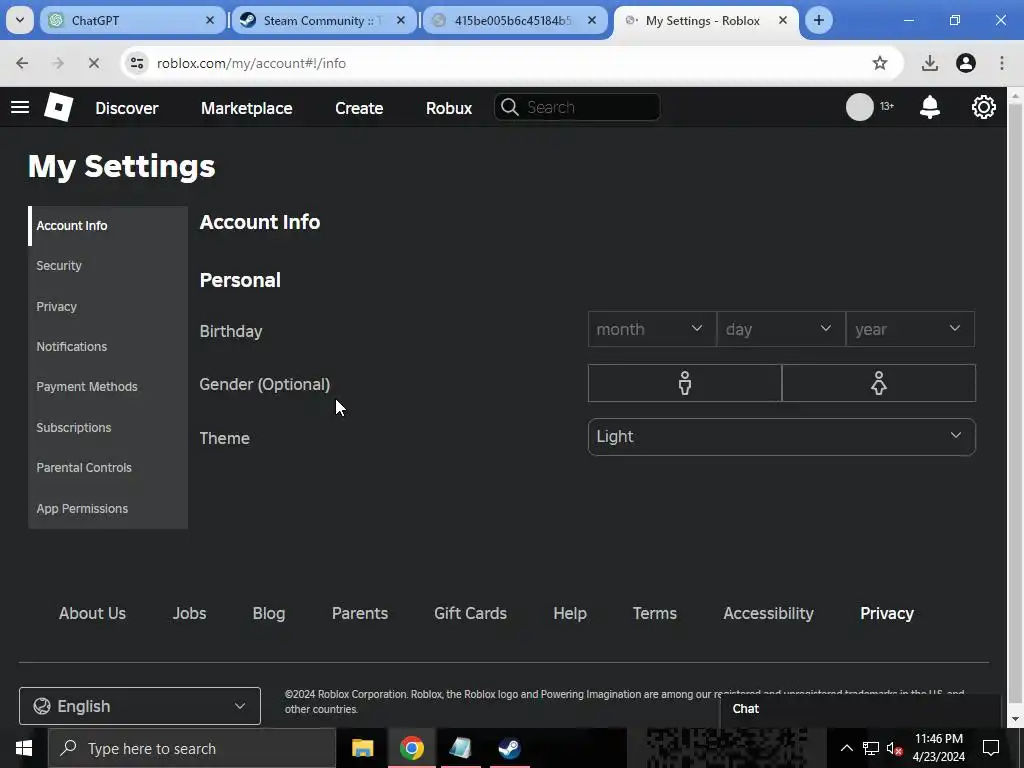View site information icon in address bar

(137, 63)
